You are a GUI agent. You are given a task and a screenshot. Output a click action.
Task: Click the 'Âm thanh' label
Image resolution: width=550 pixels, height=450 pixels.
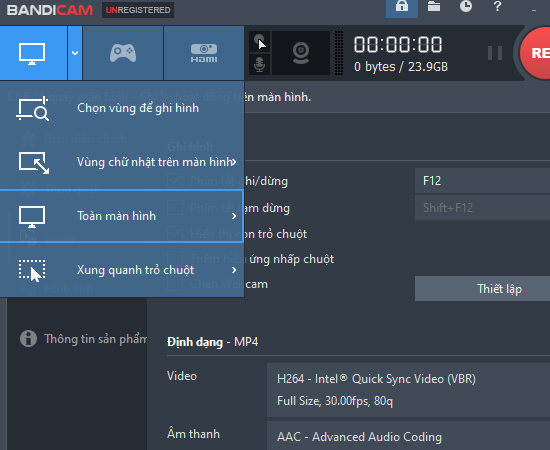click(193, 434)
